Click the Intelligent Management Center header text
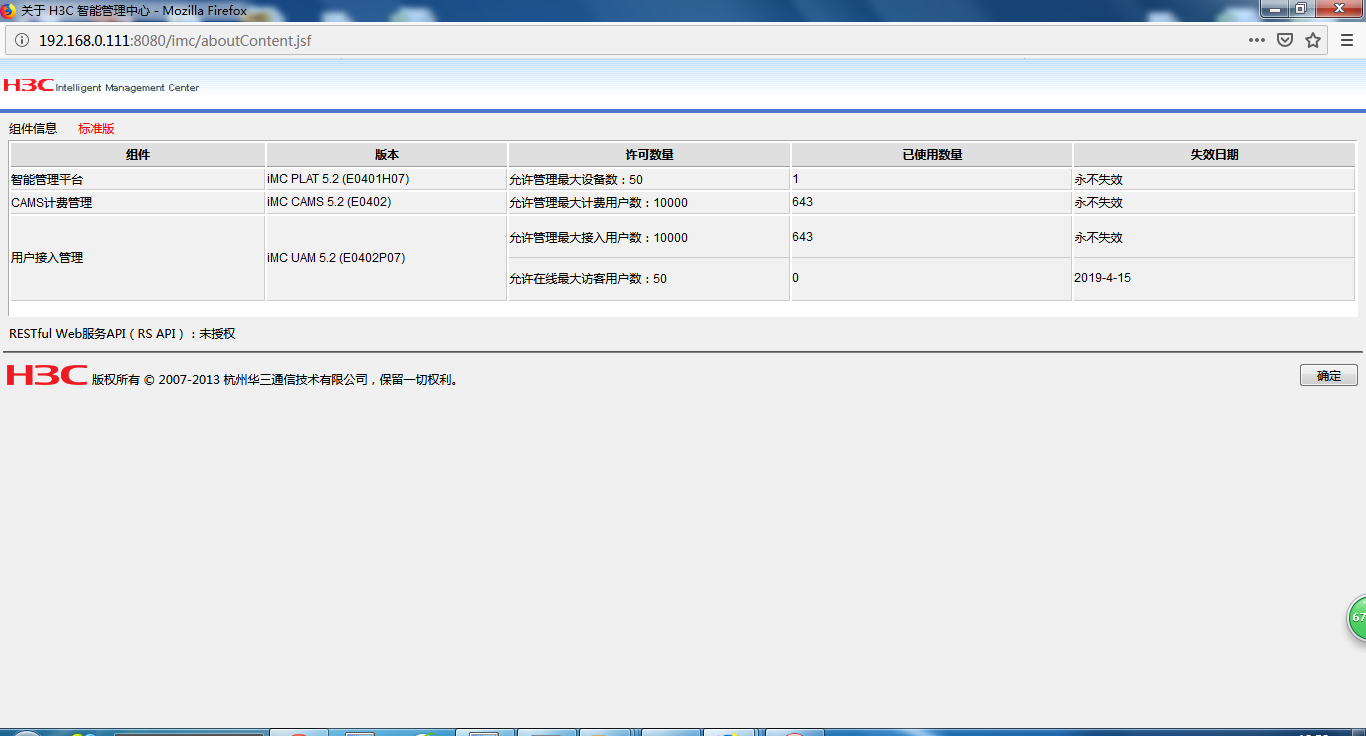 127,88
